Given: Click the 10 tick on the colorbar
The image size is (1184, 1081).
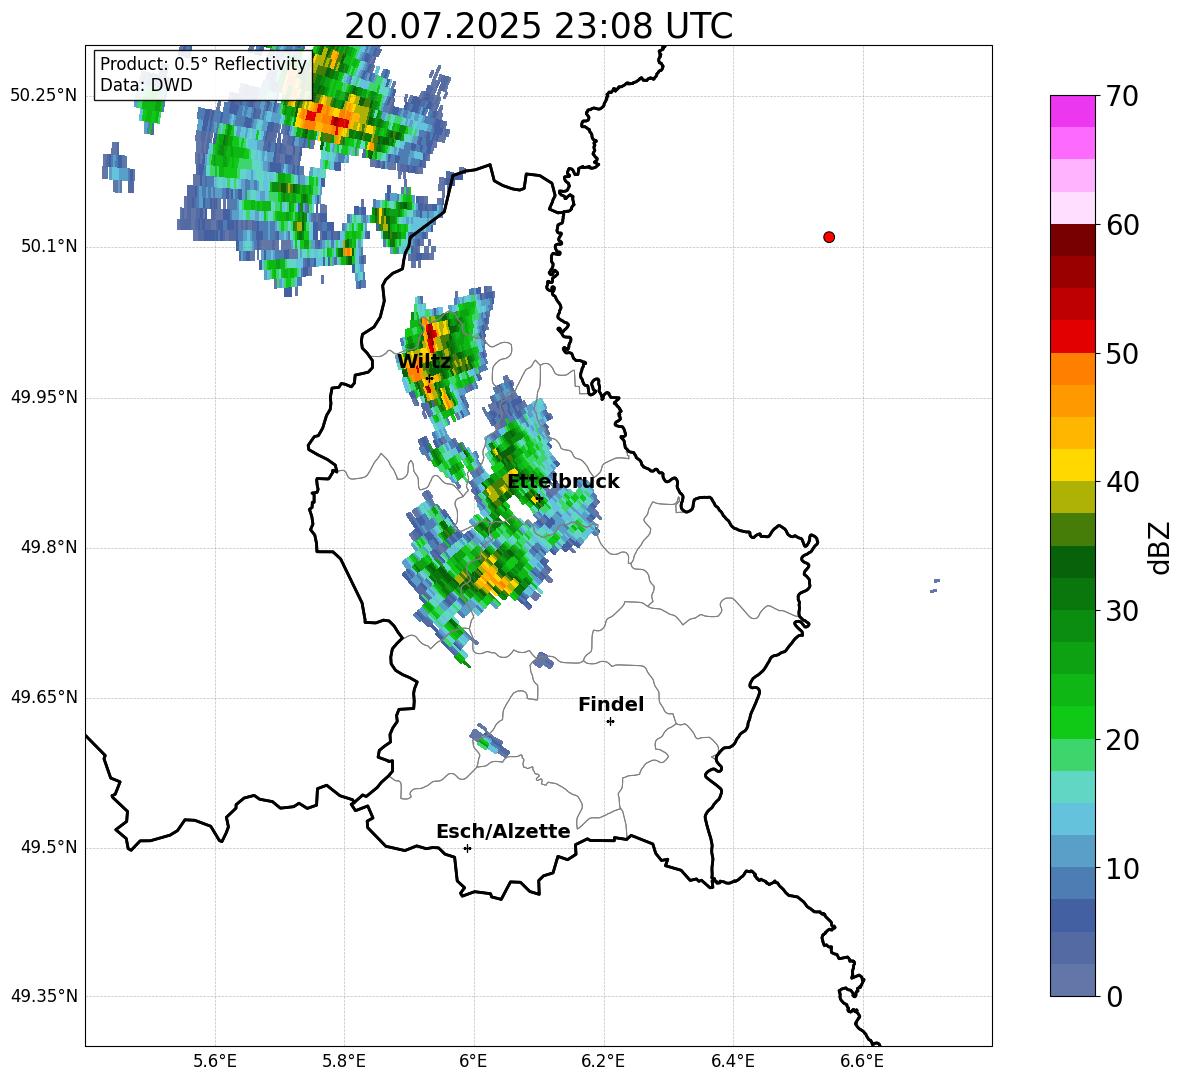Looking at the screenshot, I should click(1121, 869).
